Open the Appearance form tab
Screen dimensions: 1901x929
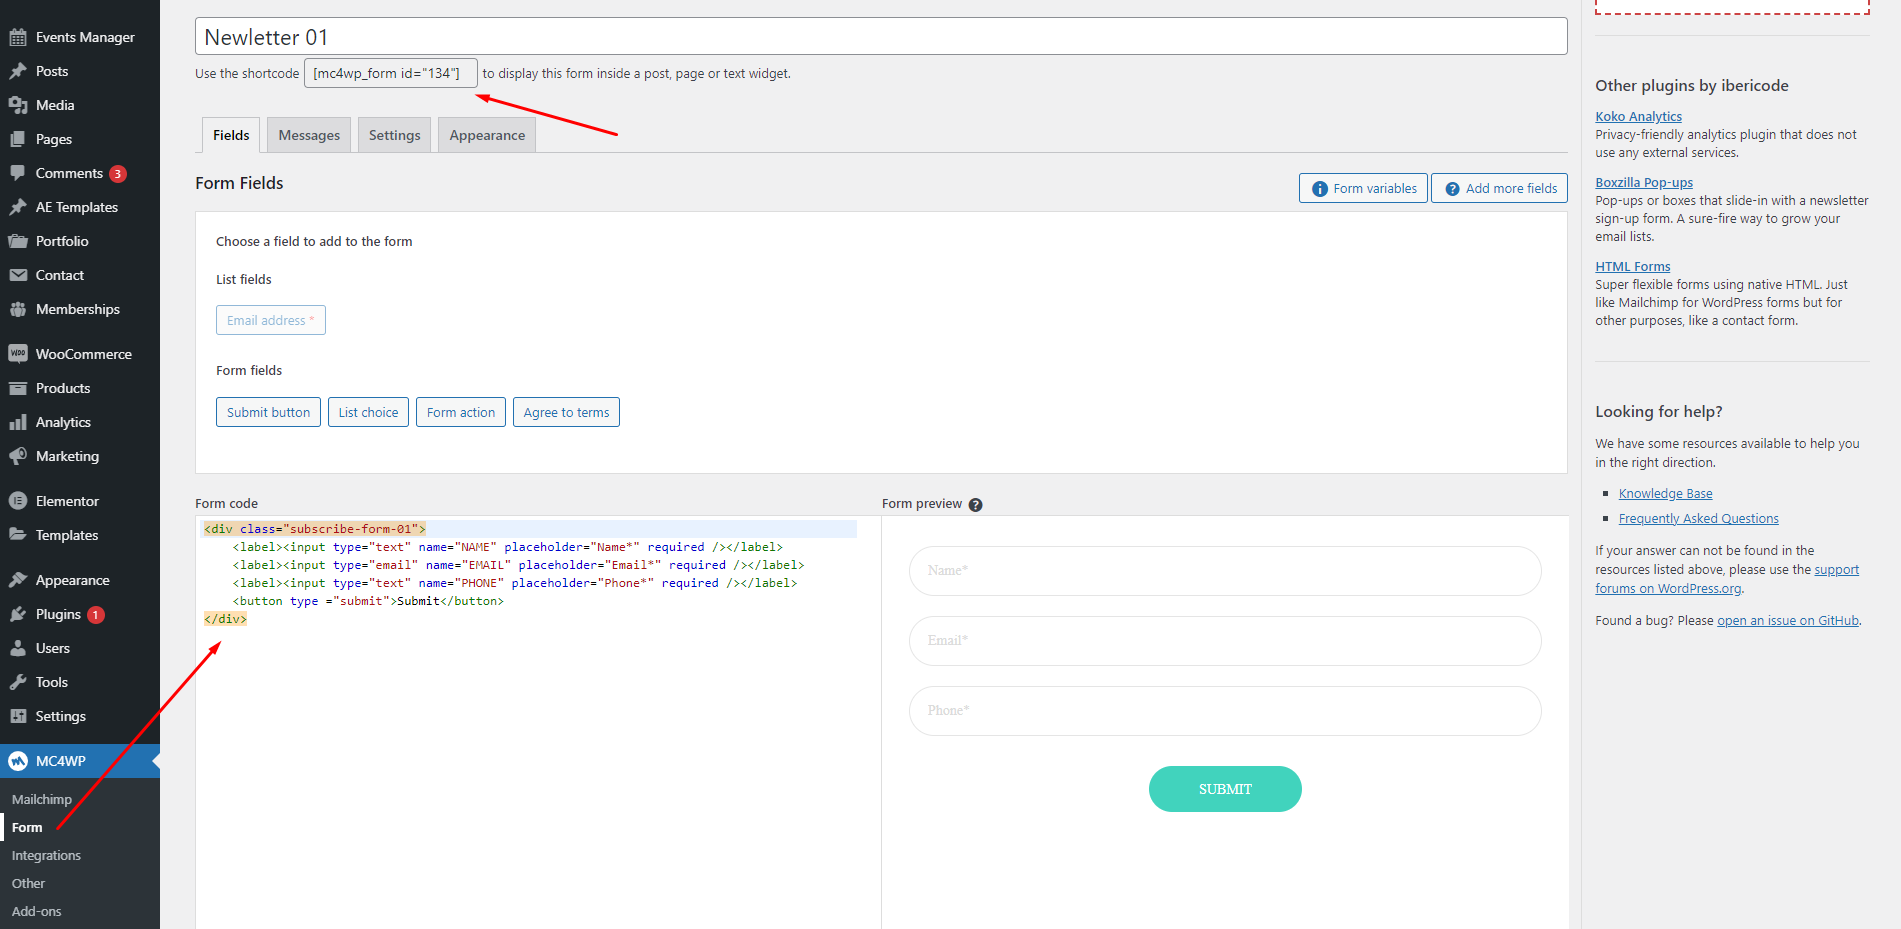point(487,135)
